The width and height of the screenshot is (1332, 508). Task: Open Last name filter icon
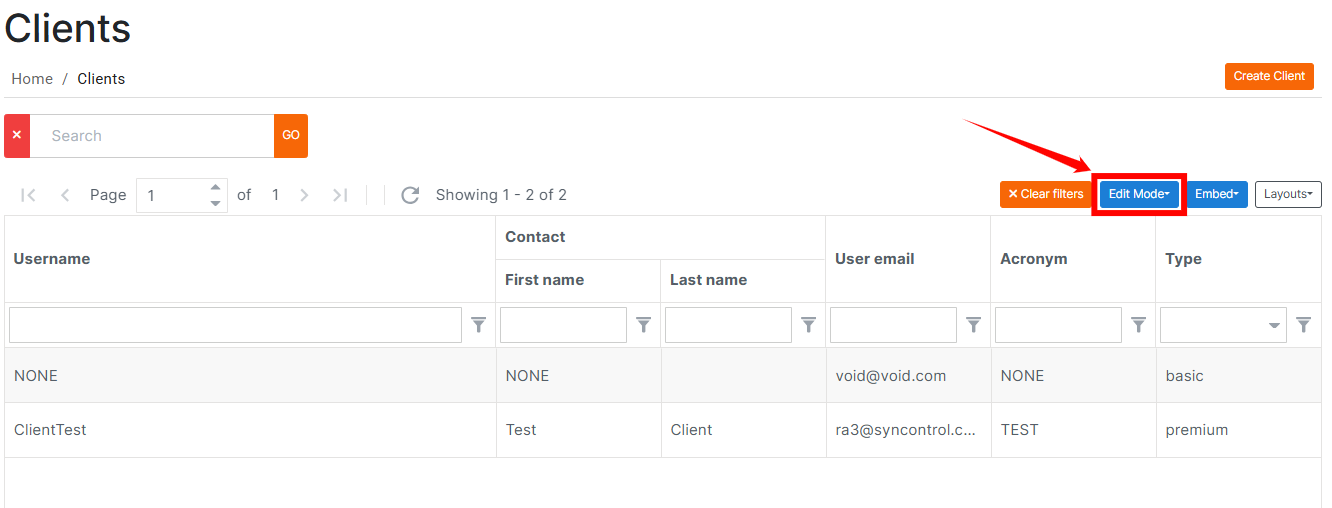coord(809,325)
